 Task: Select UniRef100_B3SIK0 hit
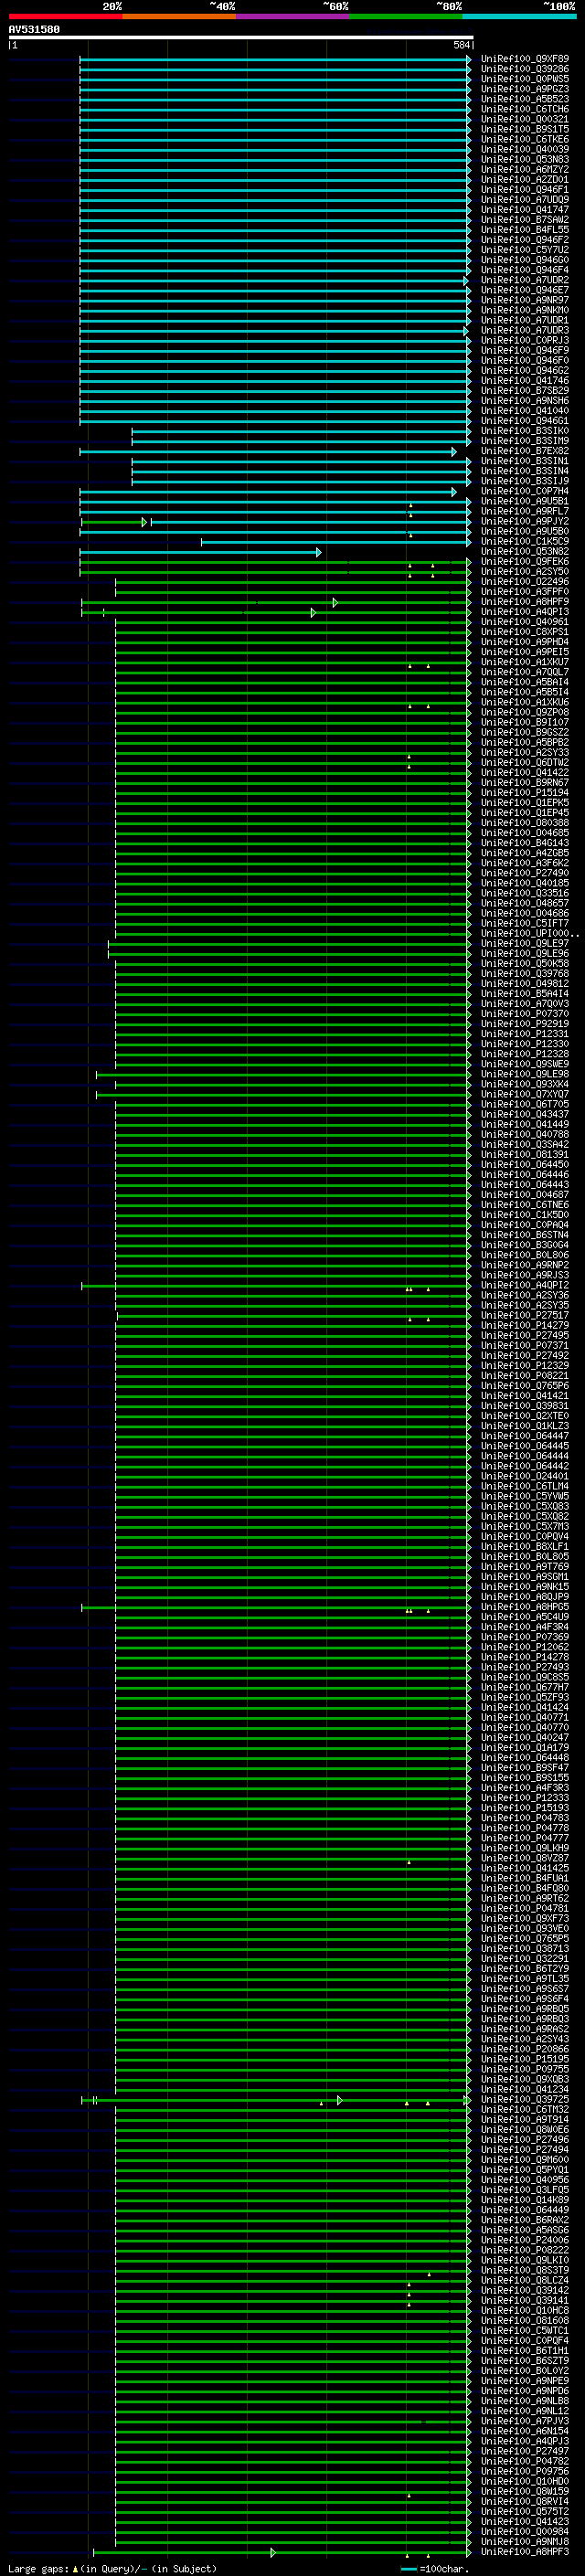[x=525, y=431]
